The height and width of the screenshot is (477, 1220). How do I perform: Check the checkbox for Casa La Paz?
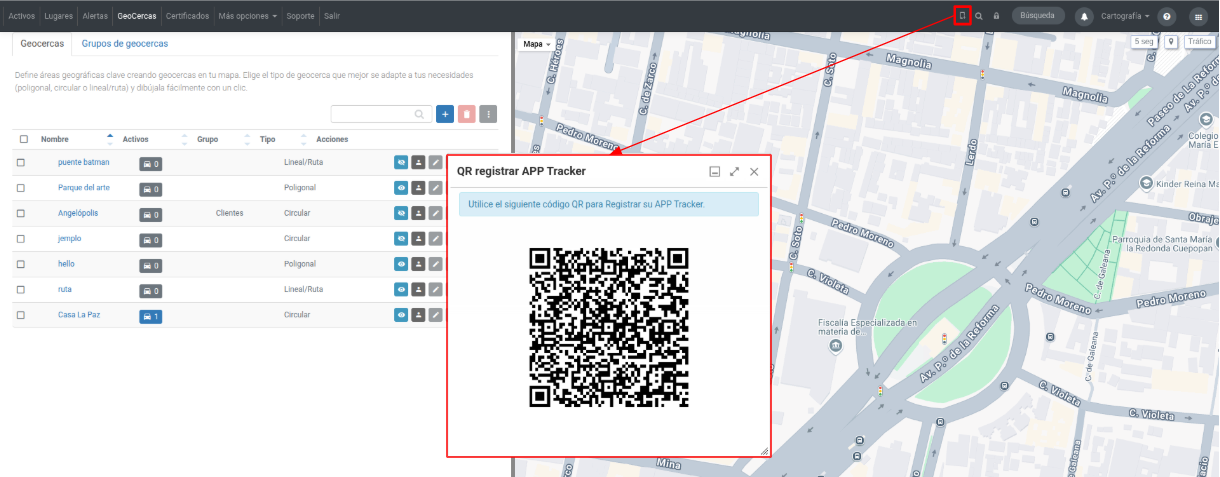pyautogui.click(x=20, y=315)
